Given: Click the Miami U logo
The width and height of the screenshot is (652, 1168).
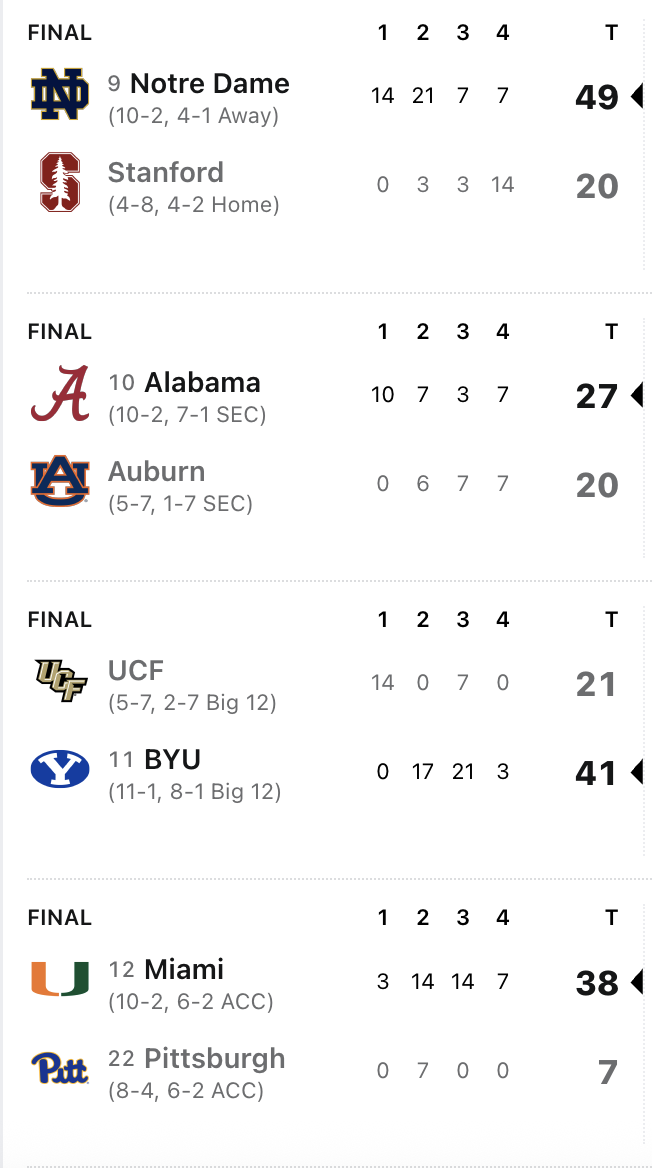Looking at the screenshot, I should pos(60,979).
